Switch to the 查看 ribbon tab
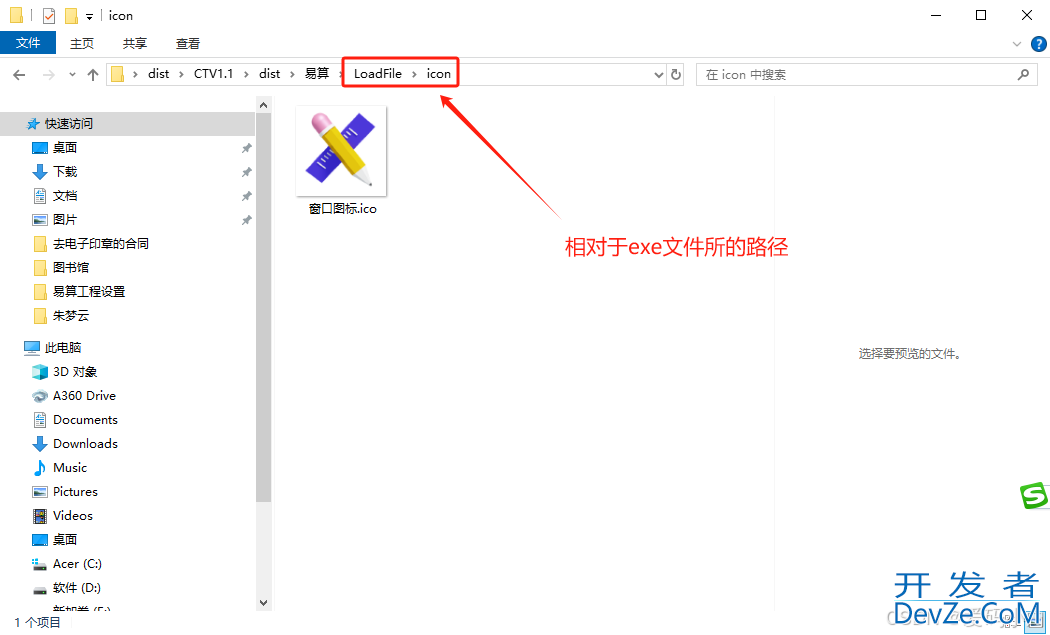Viewport: 1050px width, 635px height. pos(188,44)
